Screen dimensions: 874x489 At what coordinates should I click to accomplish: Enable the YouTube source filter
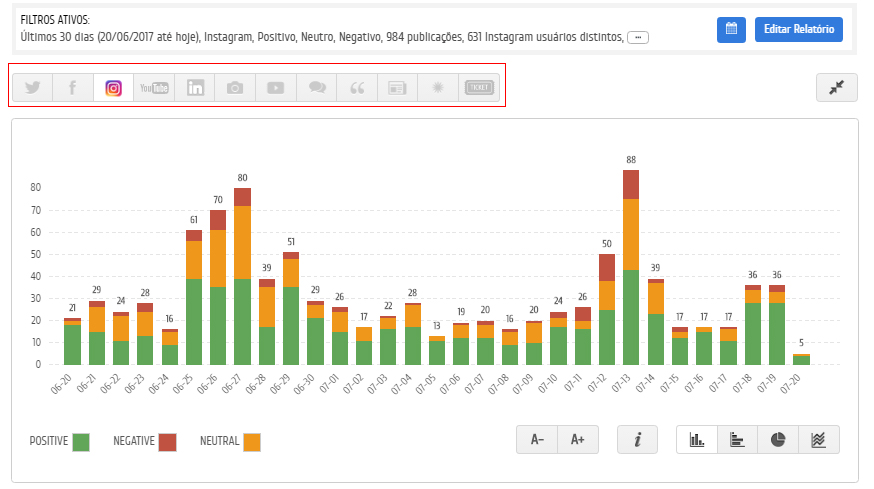coord(154,88)
